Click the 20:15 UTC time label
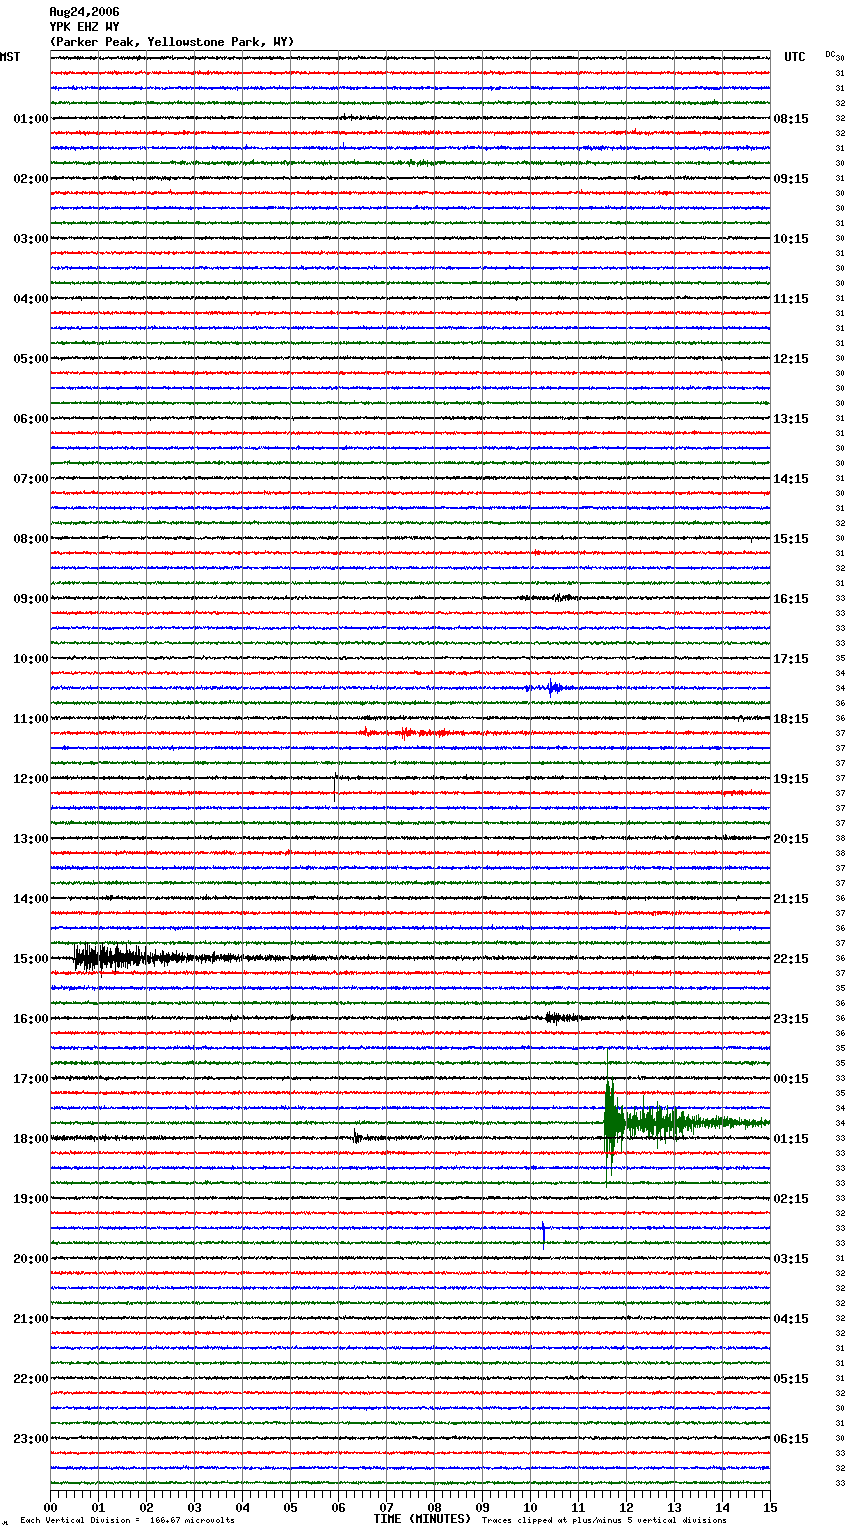This screenshot has width=850, height=1534. pos(791,839)
